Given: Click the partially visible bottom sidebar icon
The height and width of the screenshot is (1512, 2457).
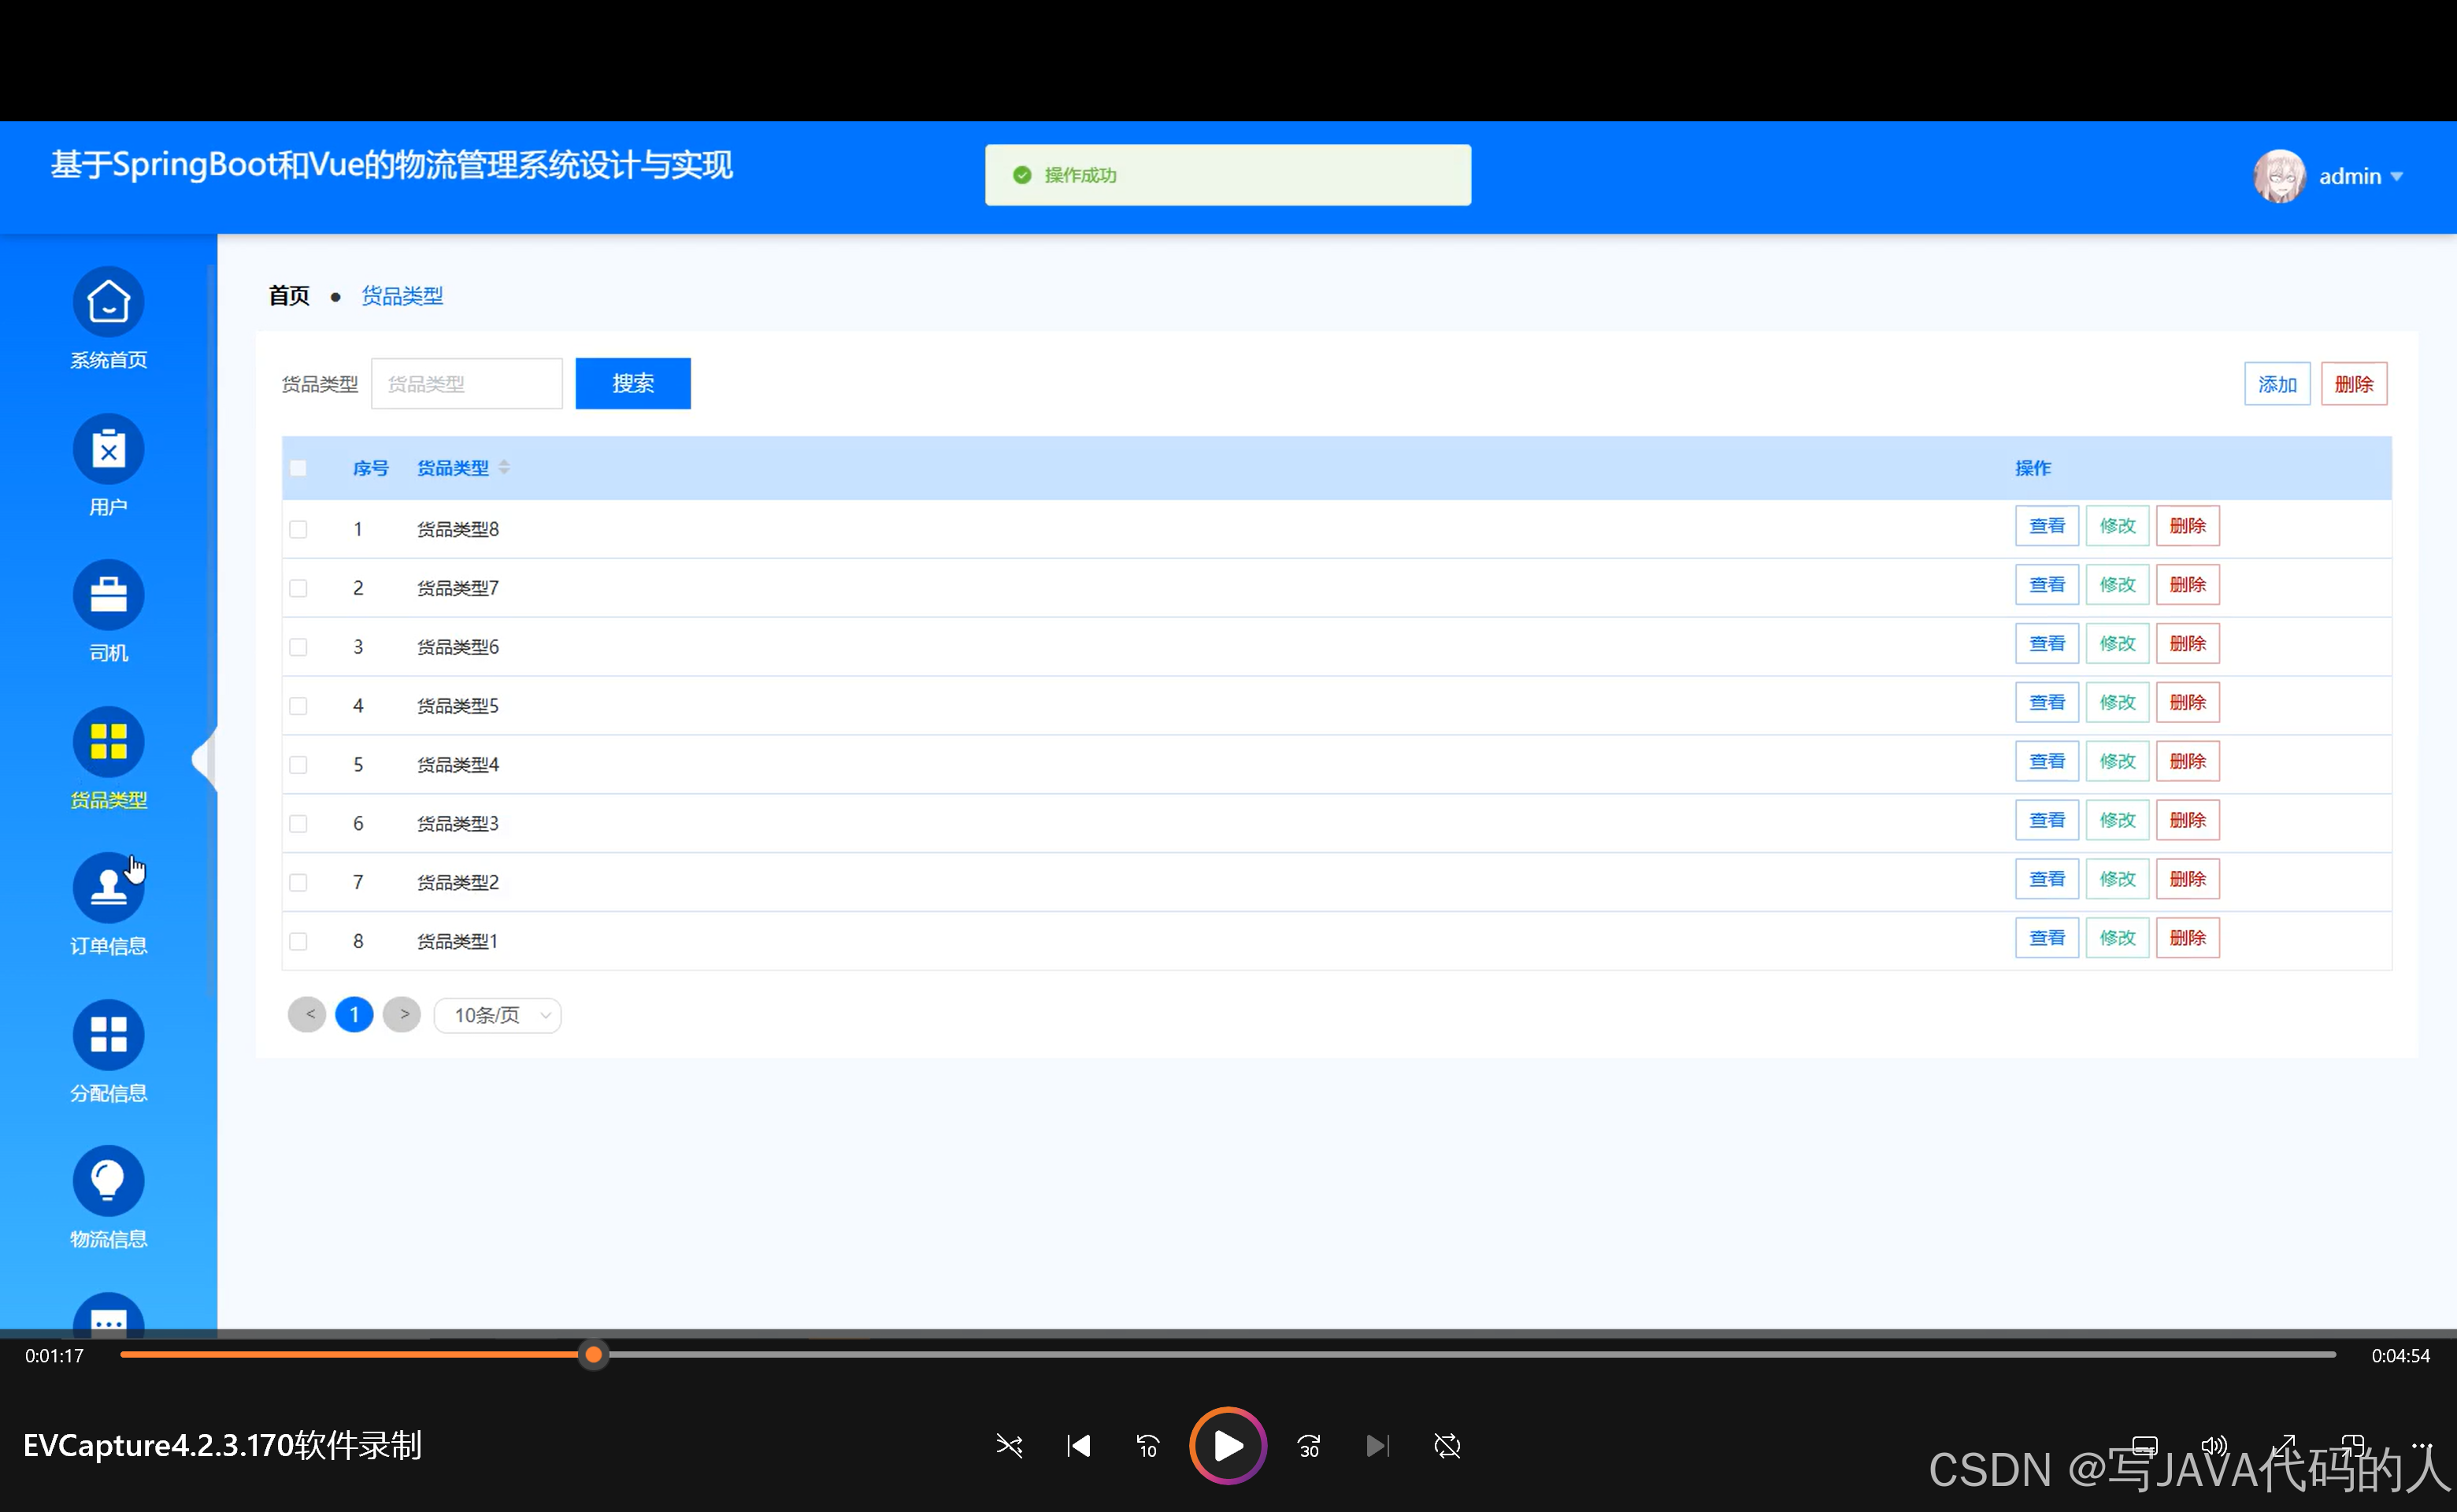Looking at the screenshot, I should pos(108,1315).
